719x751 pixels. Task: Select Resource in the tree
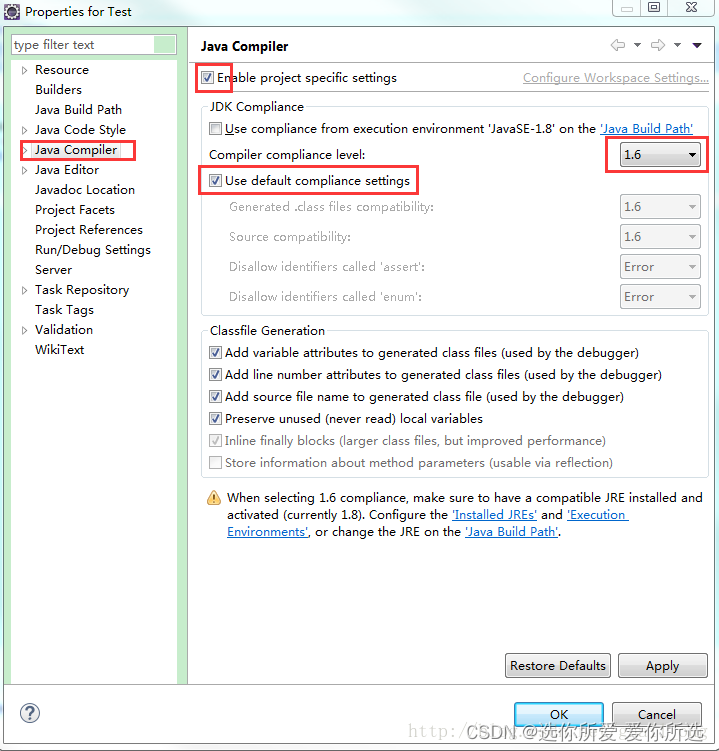pyautogui.click(x=62, y=70)
